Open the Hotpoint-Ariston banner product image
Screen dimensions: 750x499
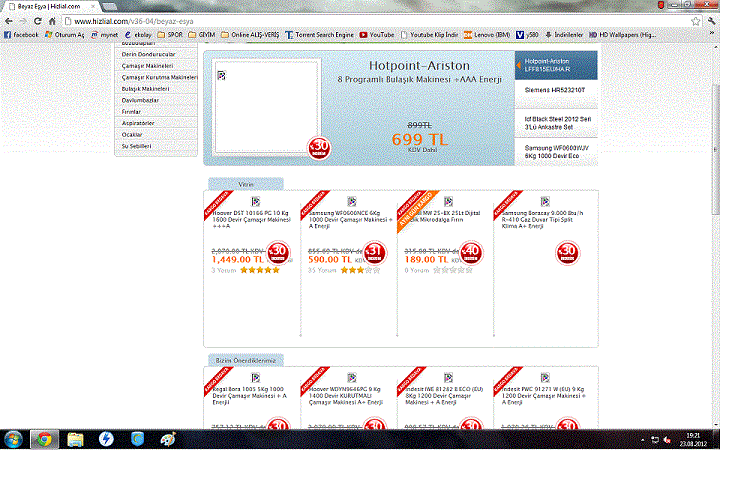[x=267, y=107]
